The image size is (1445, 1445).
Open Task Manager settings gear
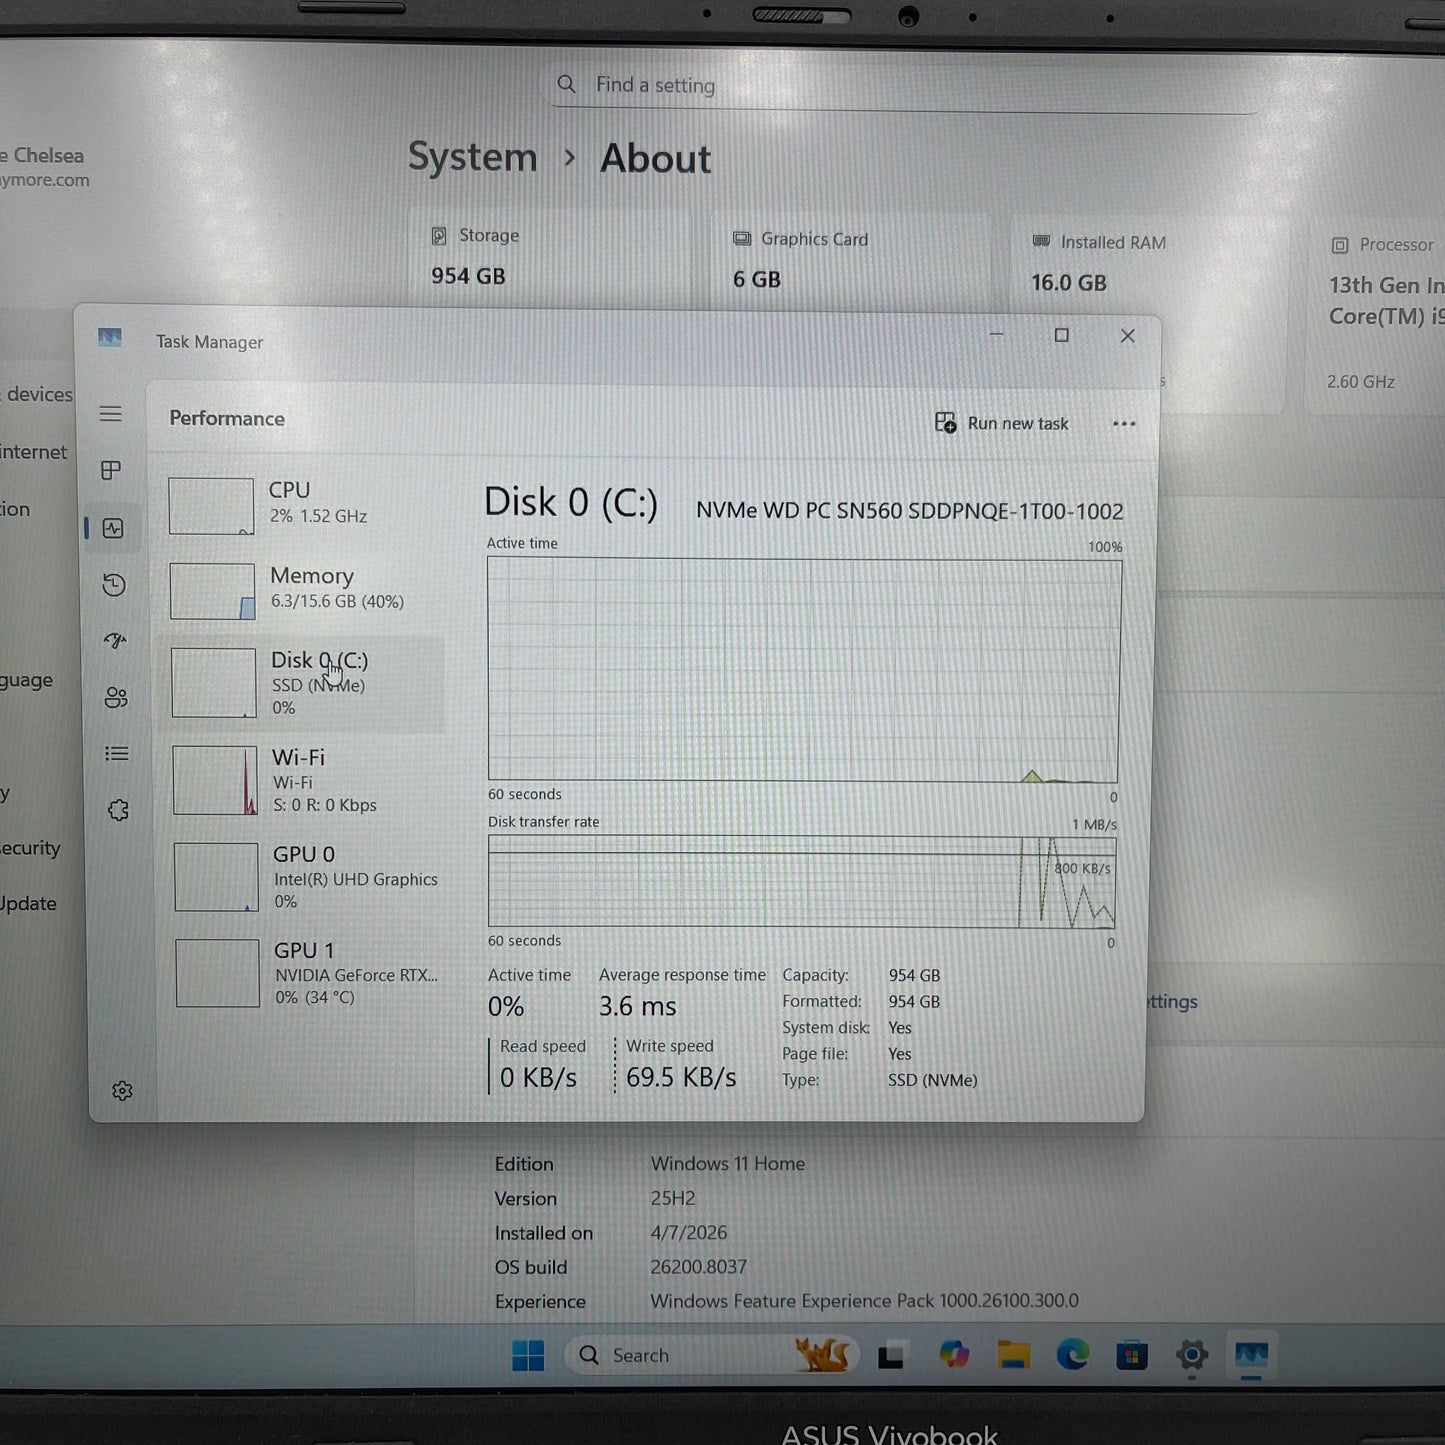coord(121,1090)
